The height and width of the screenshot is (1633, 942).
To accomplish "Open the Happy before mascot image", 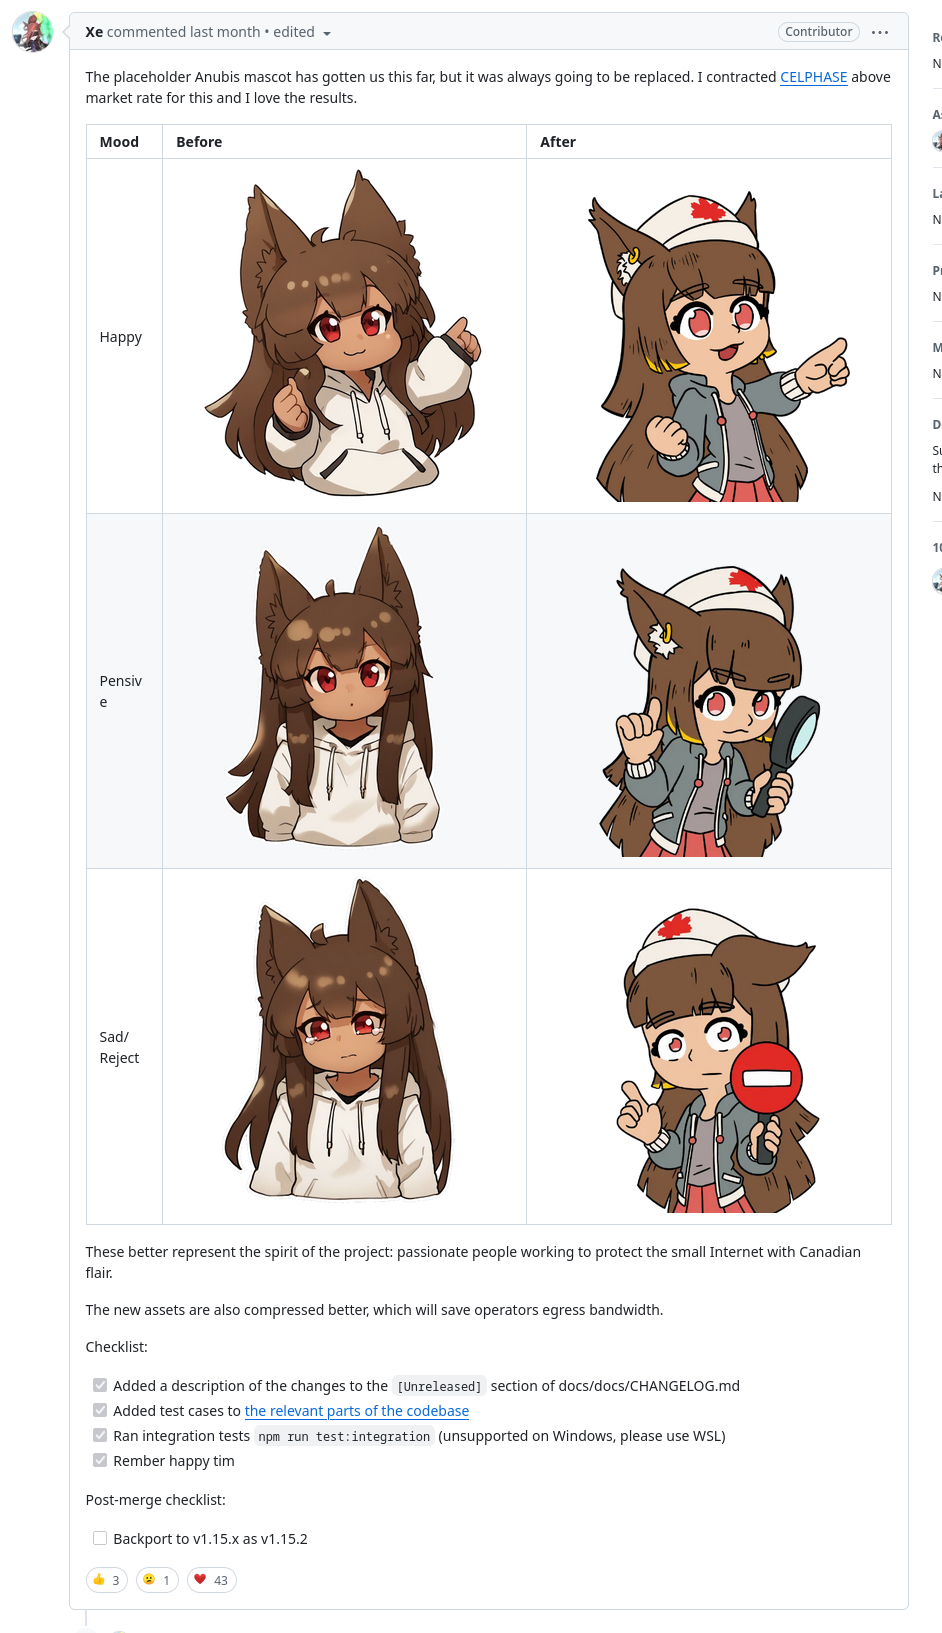I will (x=344, y=334).
